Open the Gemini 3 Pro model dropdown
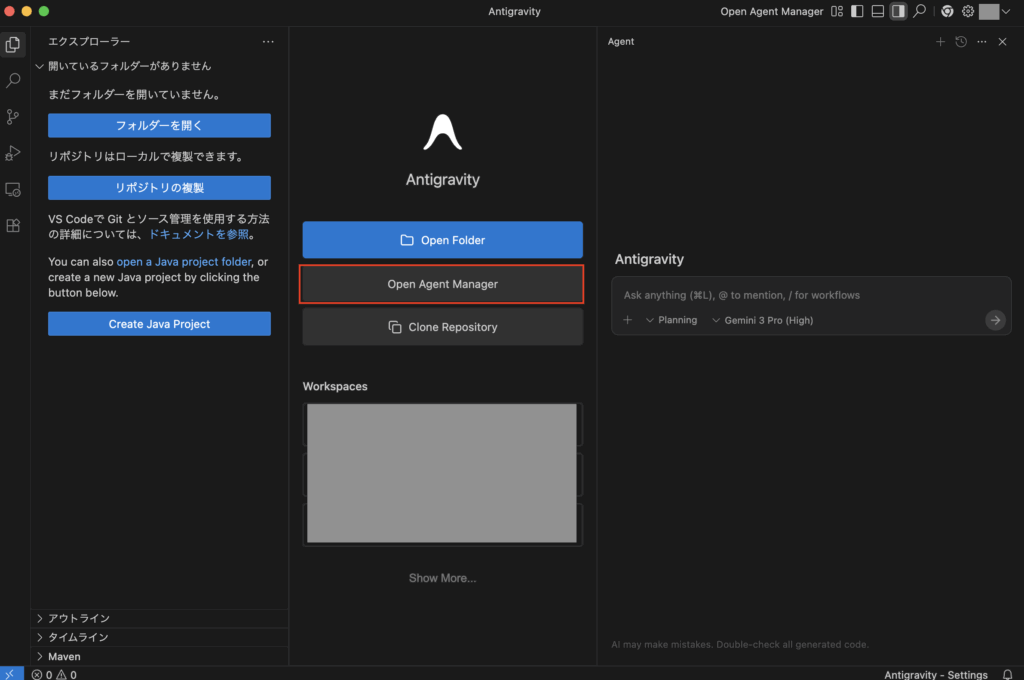The width and height of the screenshot is (1024, 680). [x=762, y=320]
